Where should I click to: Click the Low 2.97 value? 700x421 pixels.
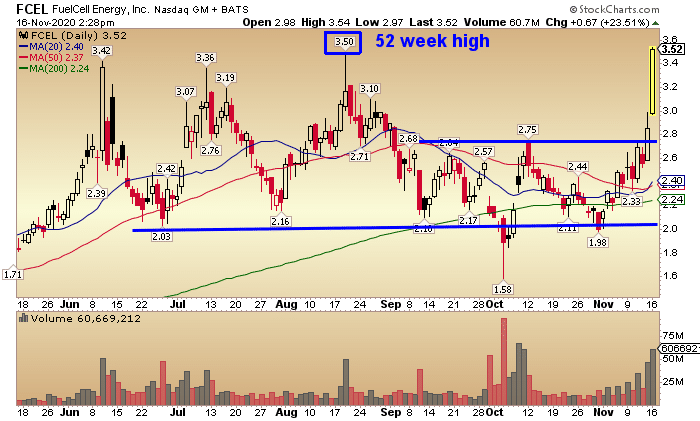(379, 22)
